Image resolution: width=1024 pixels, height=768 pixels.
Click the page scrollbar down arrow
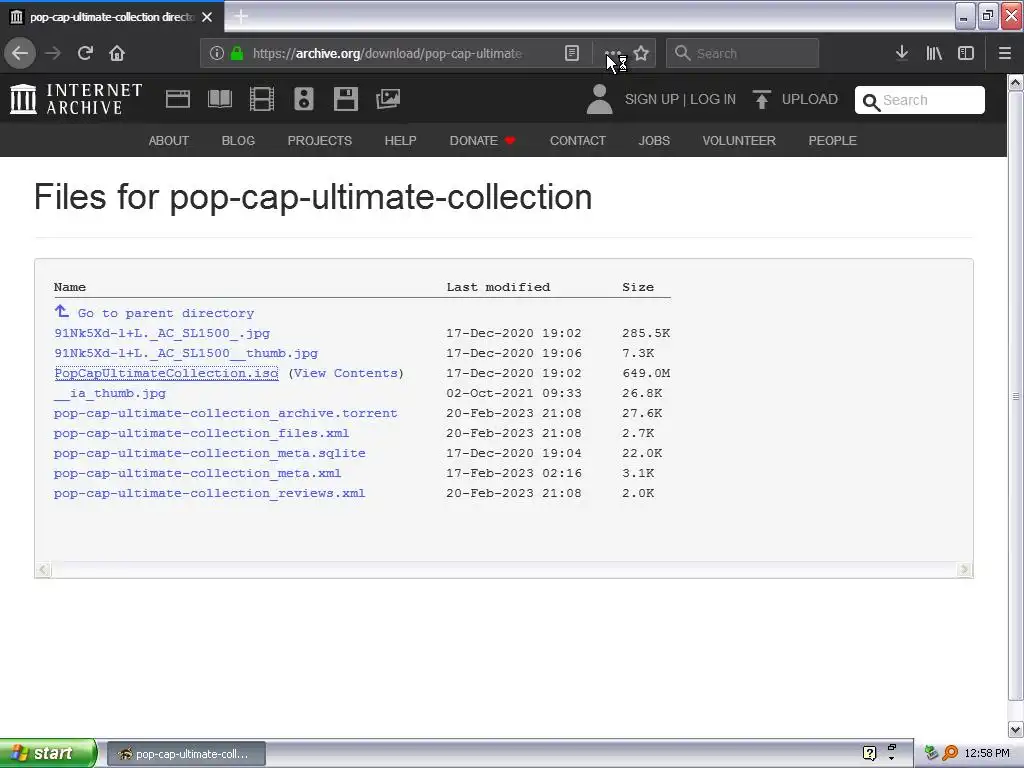tap(1016, 729)
